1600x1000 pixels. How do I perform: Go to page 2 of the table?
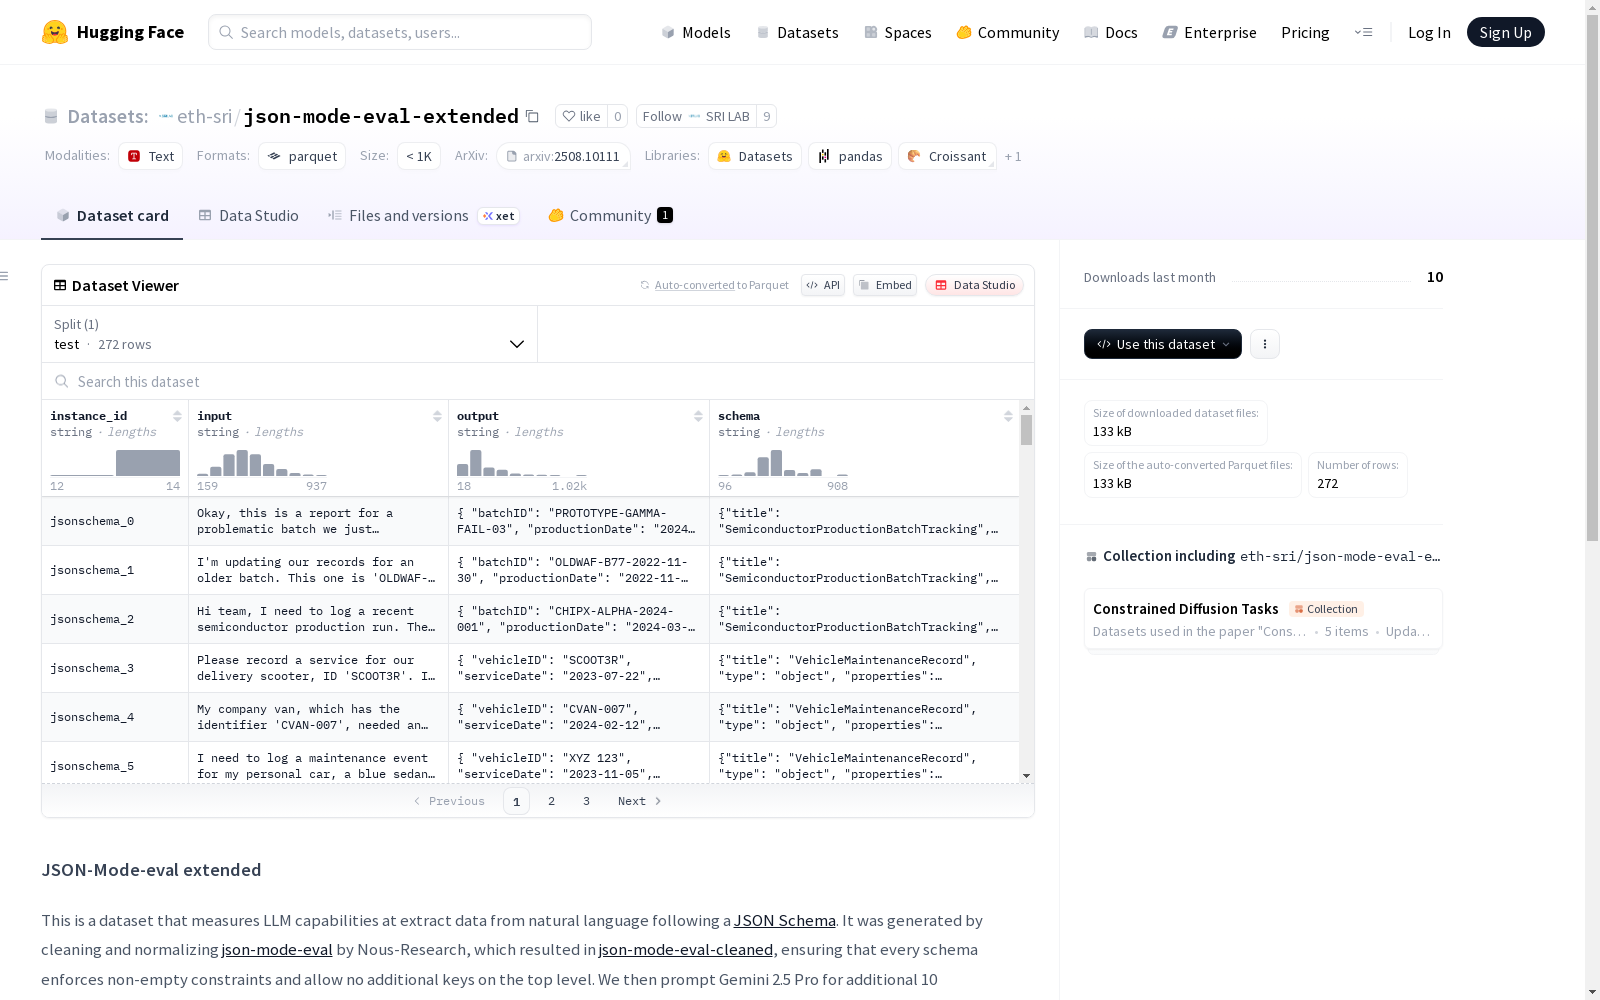[x=551, y=801]
